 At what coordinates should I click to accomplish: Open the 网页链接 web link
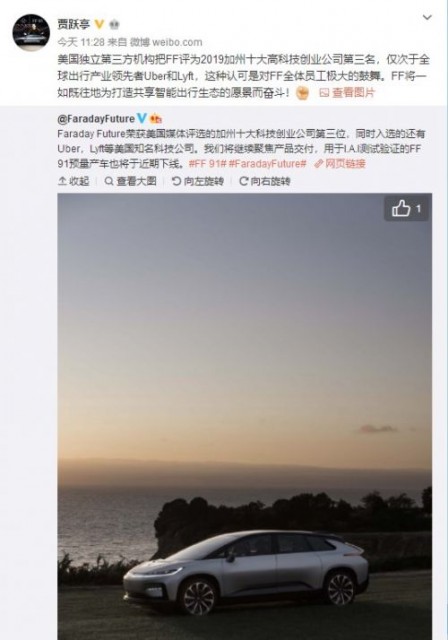(340, 164)
